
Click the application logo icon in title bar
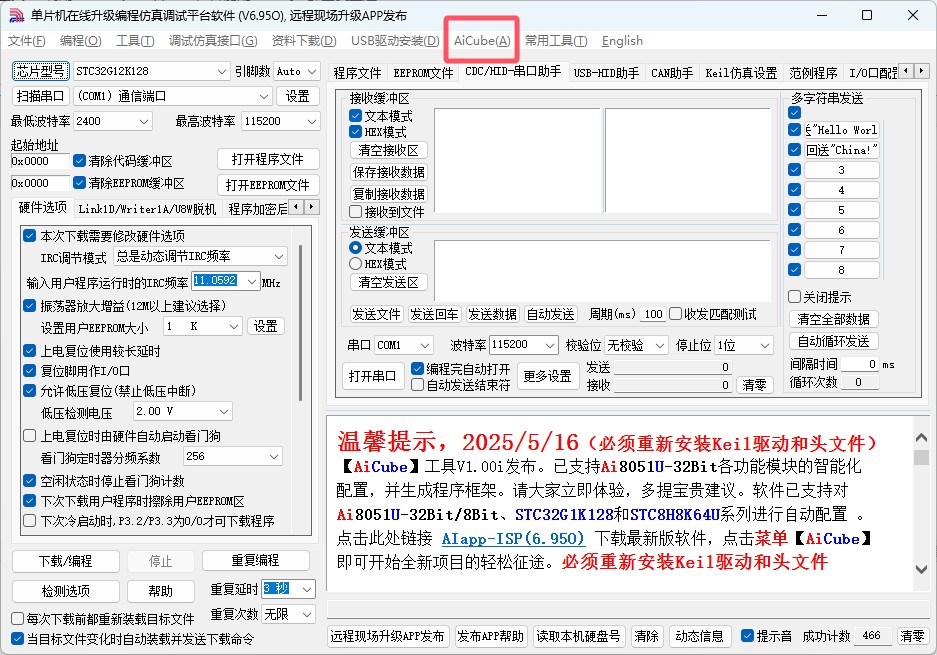pos(17,15)
